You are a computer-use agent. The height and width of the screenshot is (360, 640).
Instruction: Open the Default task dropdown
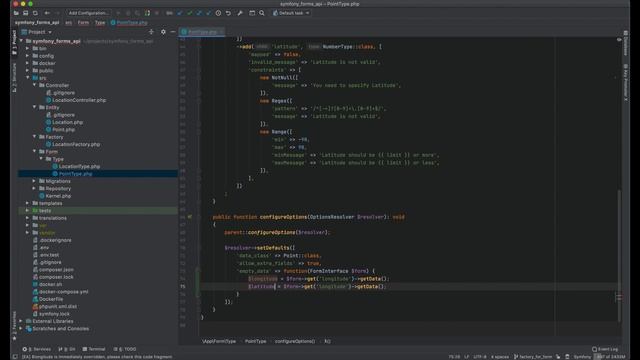click(291, 13)
